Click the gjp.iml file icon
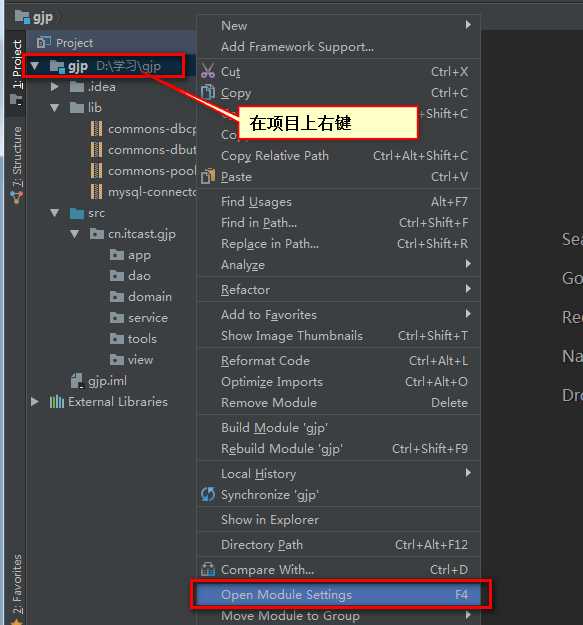Viewport: 583px width, 625px height. (x=77, y=381)
